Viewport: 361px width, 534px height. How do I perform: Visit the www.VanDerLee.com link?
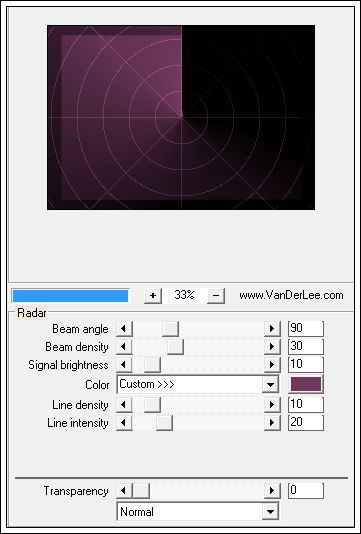click(291, 295)
